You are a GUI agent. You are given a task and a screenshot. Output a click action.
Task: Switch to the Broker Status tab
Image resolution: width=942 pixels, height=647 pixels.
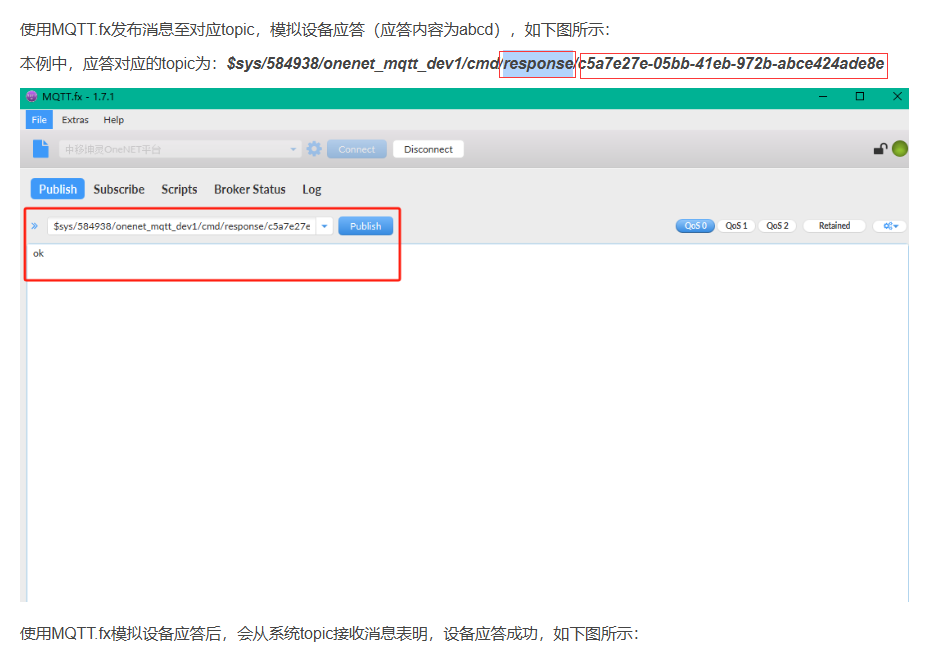click(249, 189)
